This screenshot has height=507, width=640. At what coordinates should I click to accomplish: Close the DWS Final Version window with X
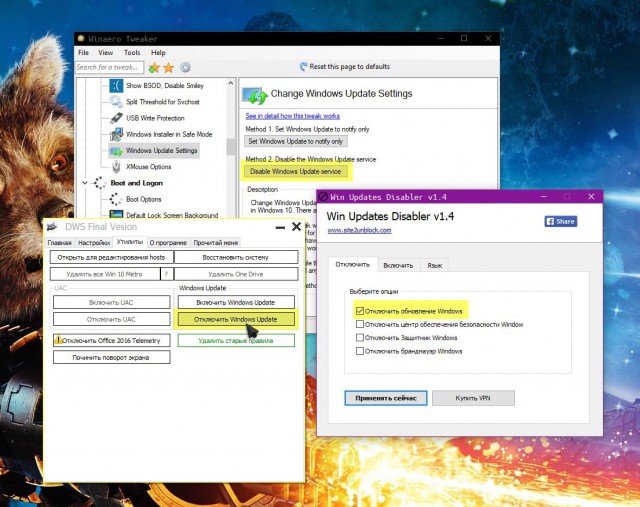(x=296, y=227)
